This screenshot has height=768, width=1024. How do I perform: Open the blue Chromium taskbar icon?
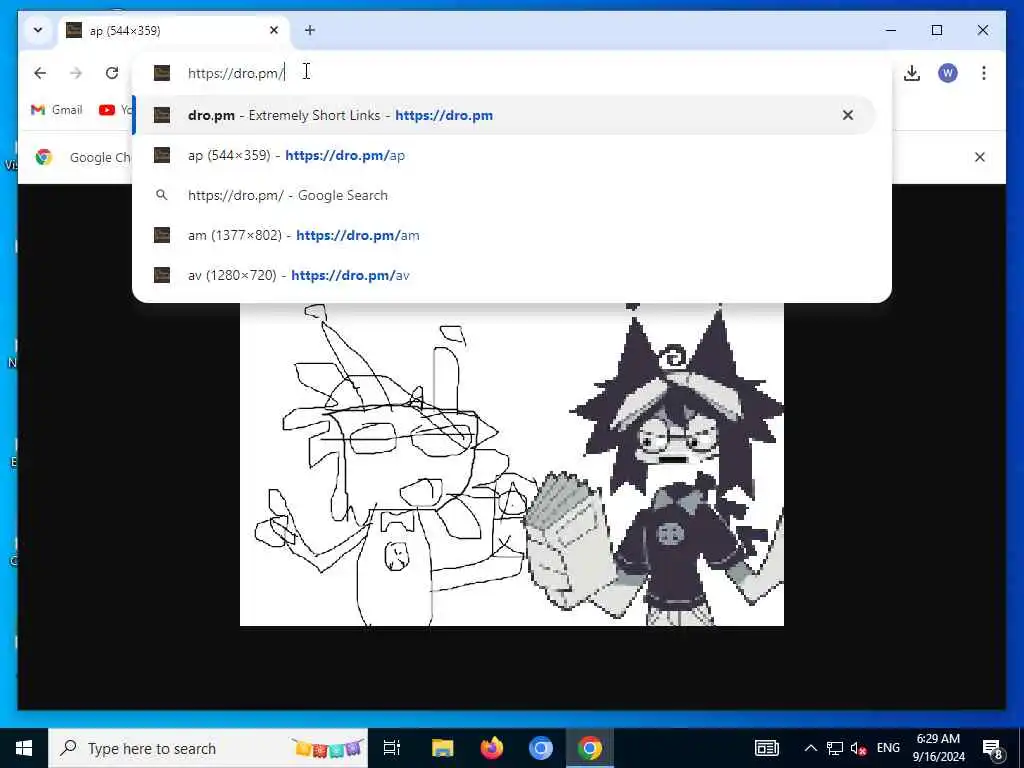[540, 748]
